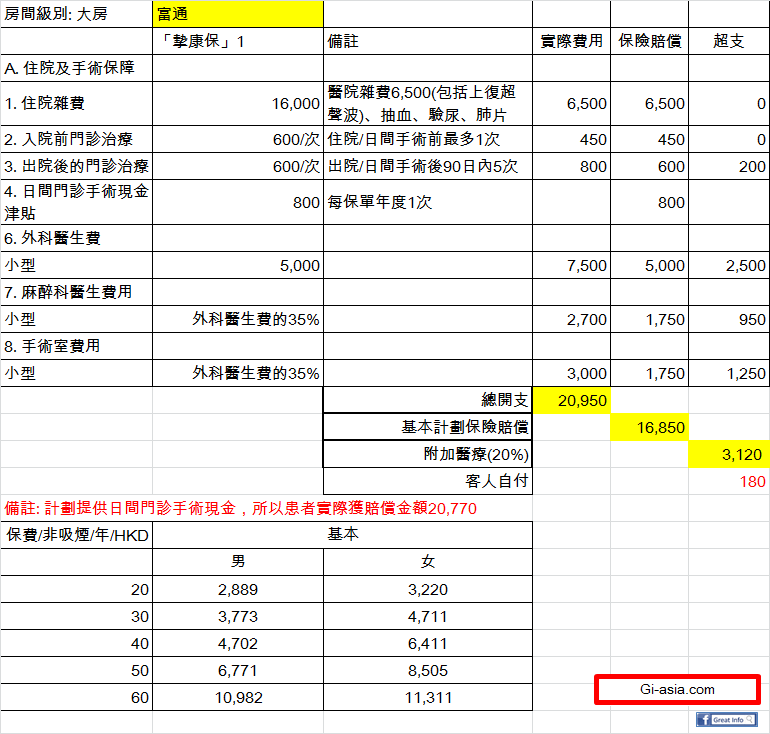Viewport: 770px width, 734px height.
Task: Select the 2. 入院前門診治療 label
Action: click(77, 139)
